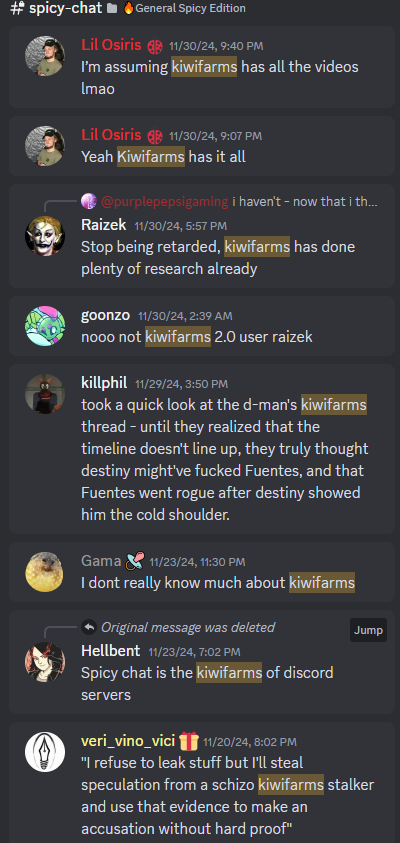This screenshot has width=400, height=843.
Task: Open Lil Osiris avatar on the 9:40 PM message
Action: point(45,56)
